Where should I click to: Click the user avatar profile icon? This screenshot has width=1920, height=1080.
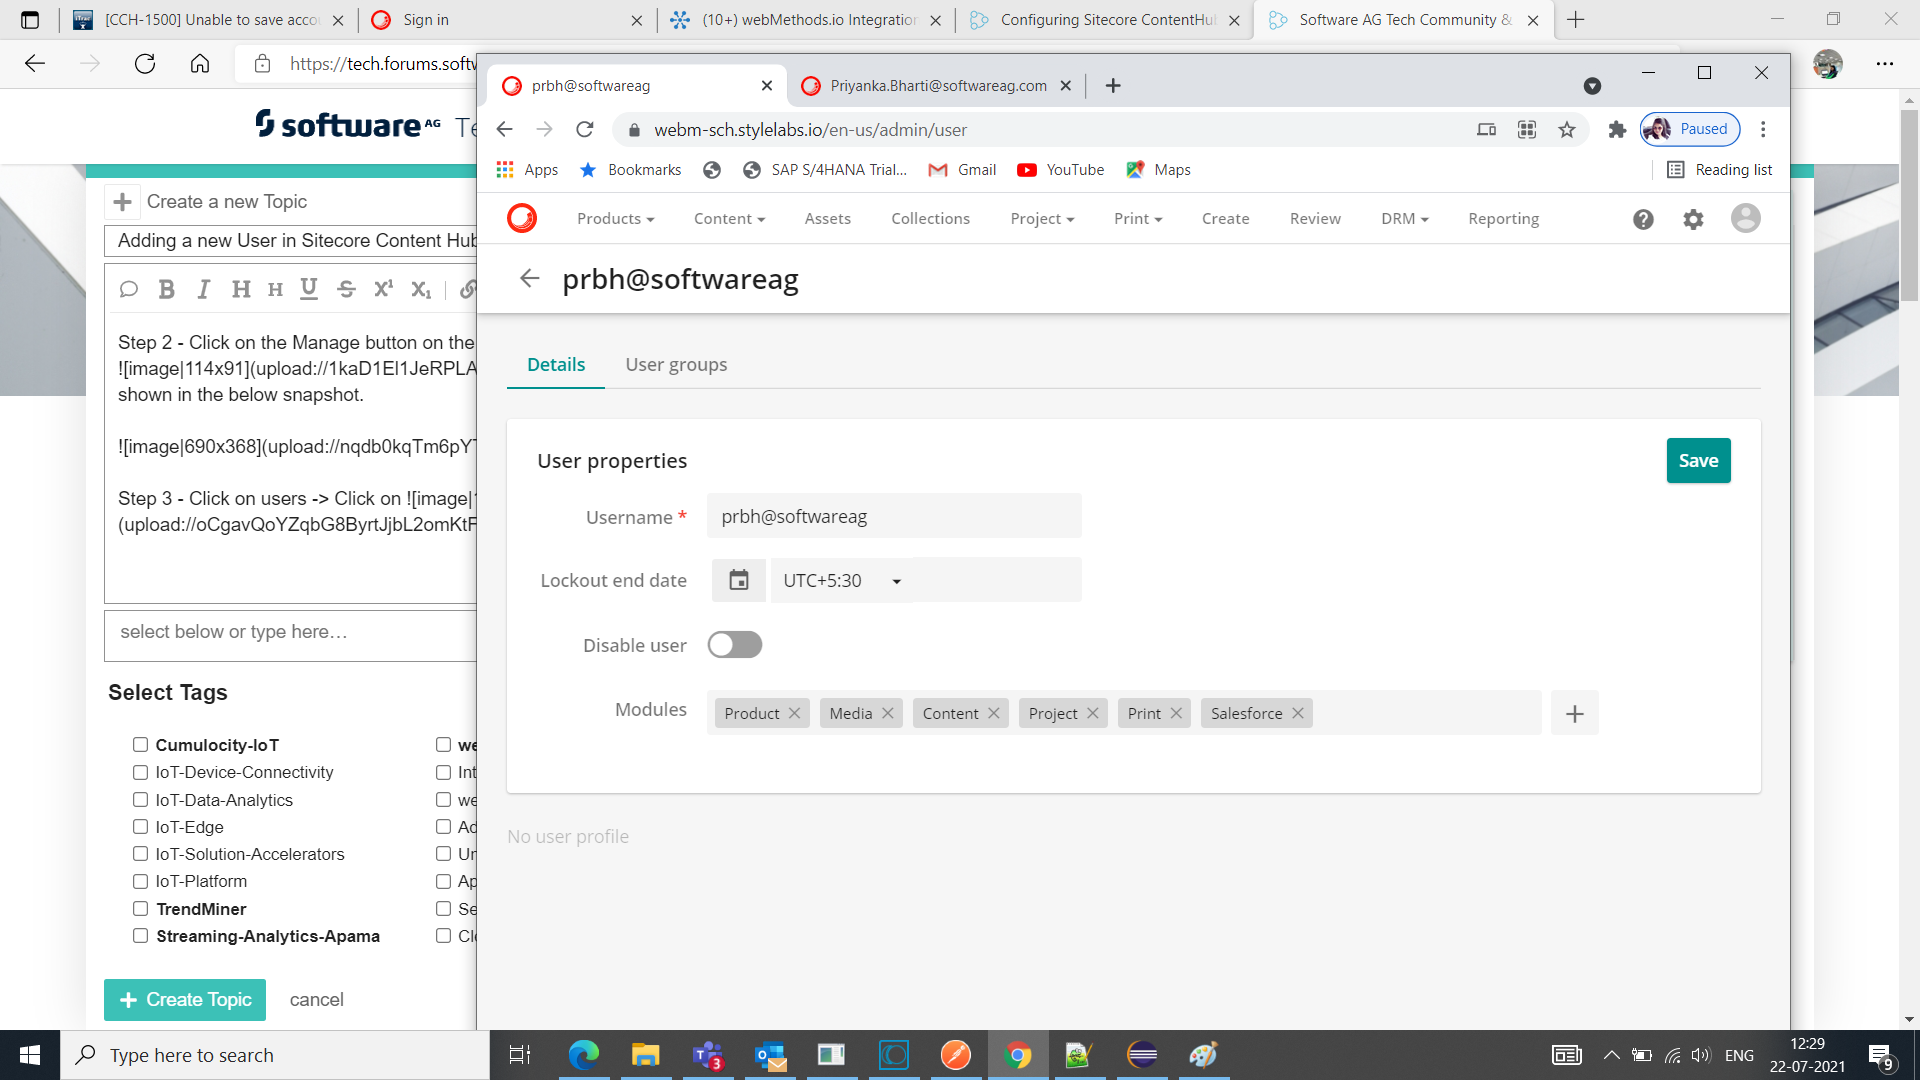pos(1745,218)
